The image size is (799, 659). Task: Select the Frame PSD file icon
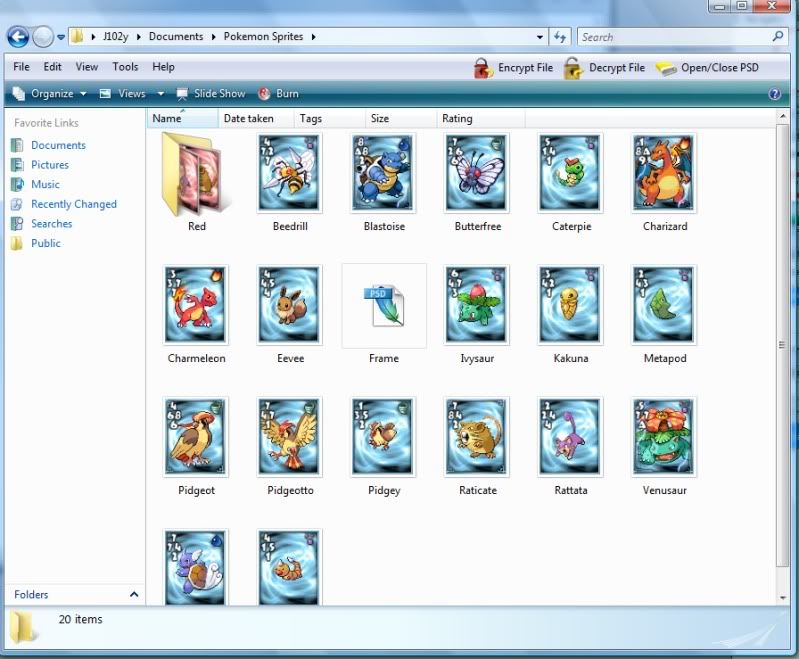click(x=385, y=305)
